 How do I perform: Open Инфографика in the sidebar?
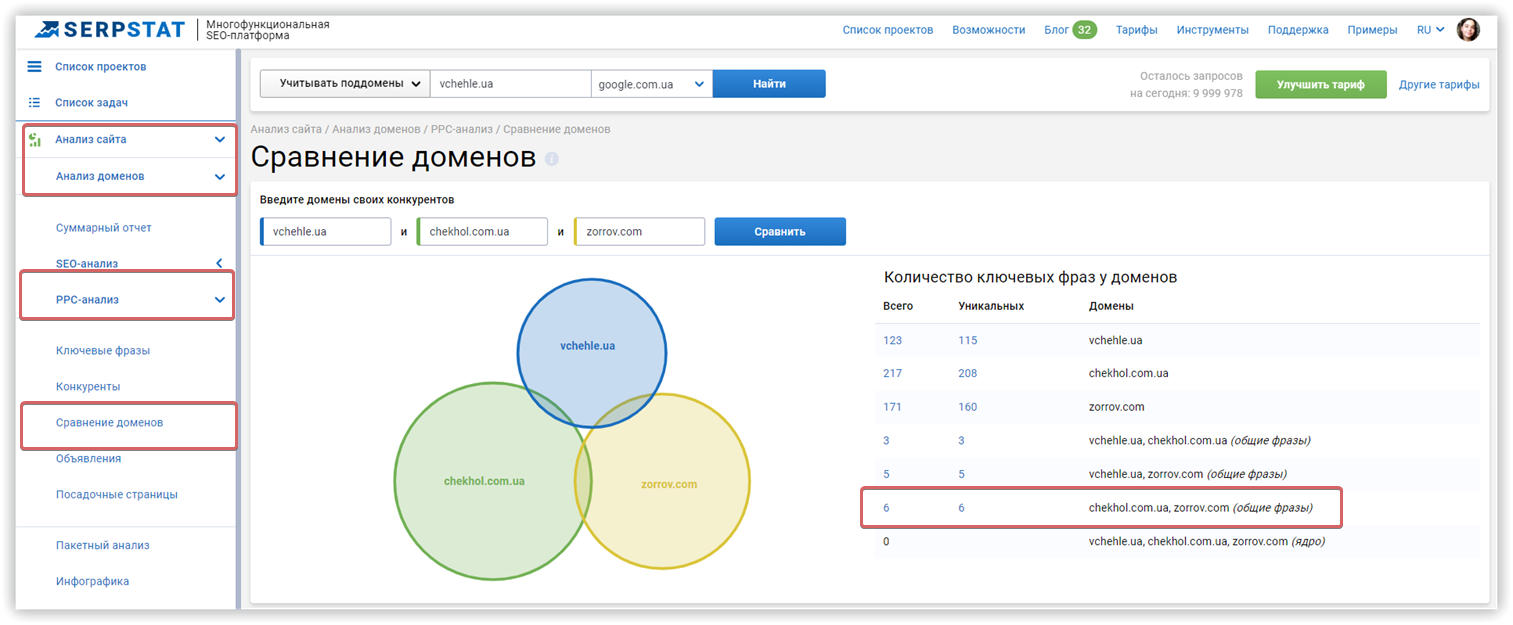[92, 582]
